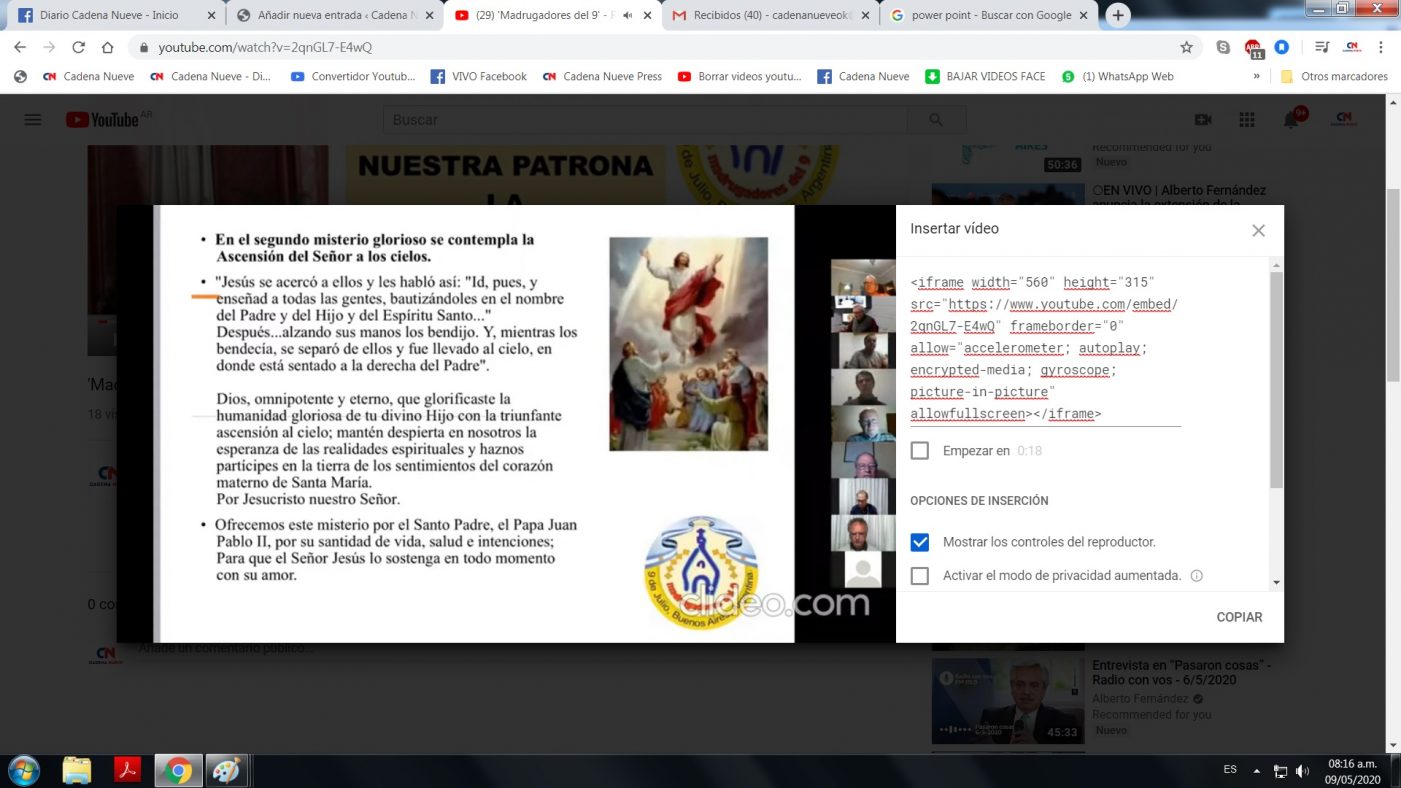Open Borrar videos youtu... bookmark

tap(740, 76)
